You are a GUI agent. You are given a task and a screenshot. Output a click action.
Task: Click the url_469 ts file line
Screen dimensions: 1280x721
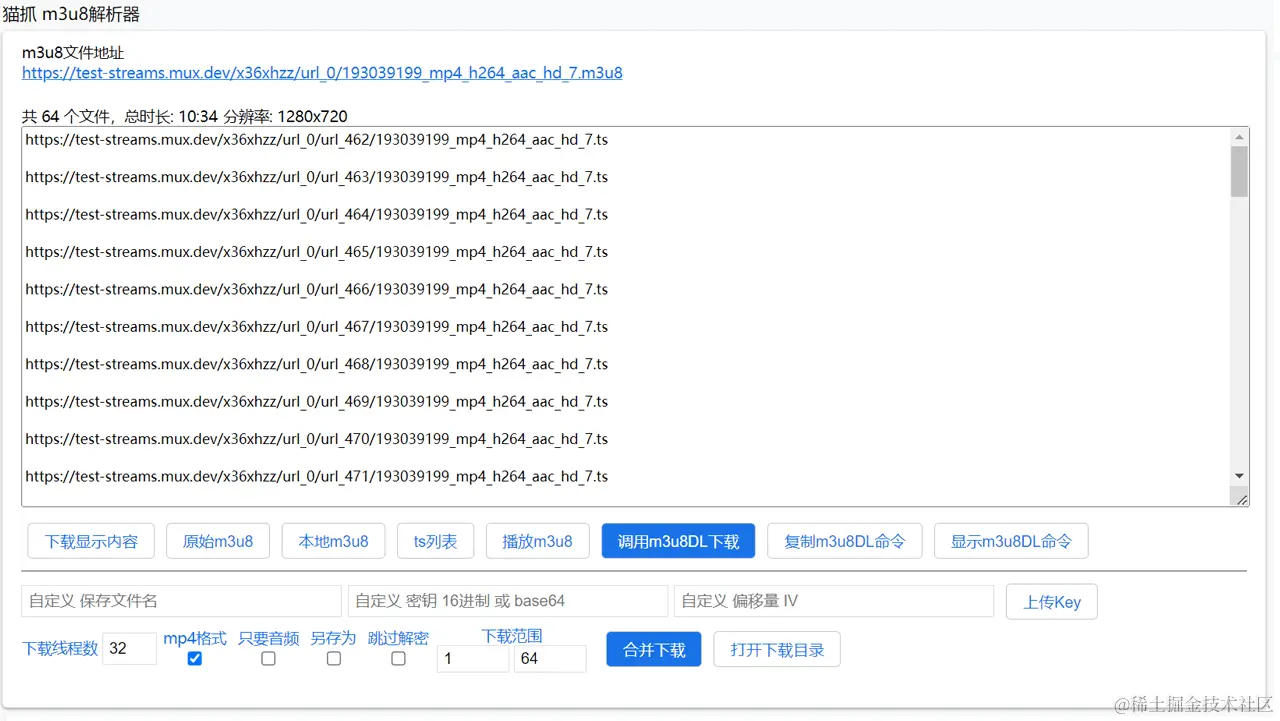pos(317,402)
